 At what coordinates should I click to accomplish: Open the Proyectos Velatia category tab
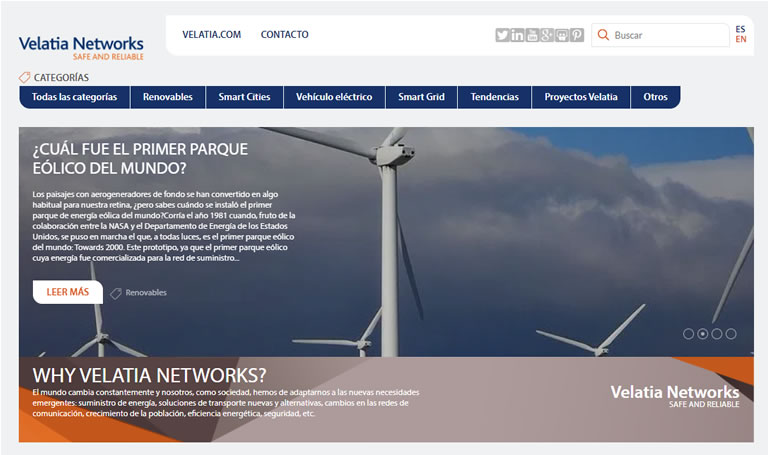click(581, 97)
